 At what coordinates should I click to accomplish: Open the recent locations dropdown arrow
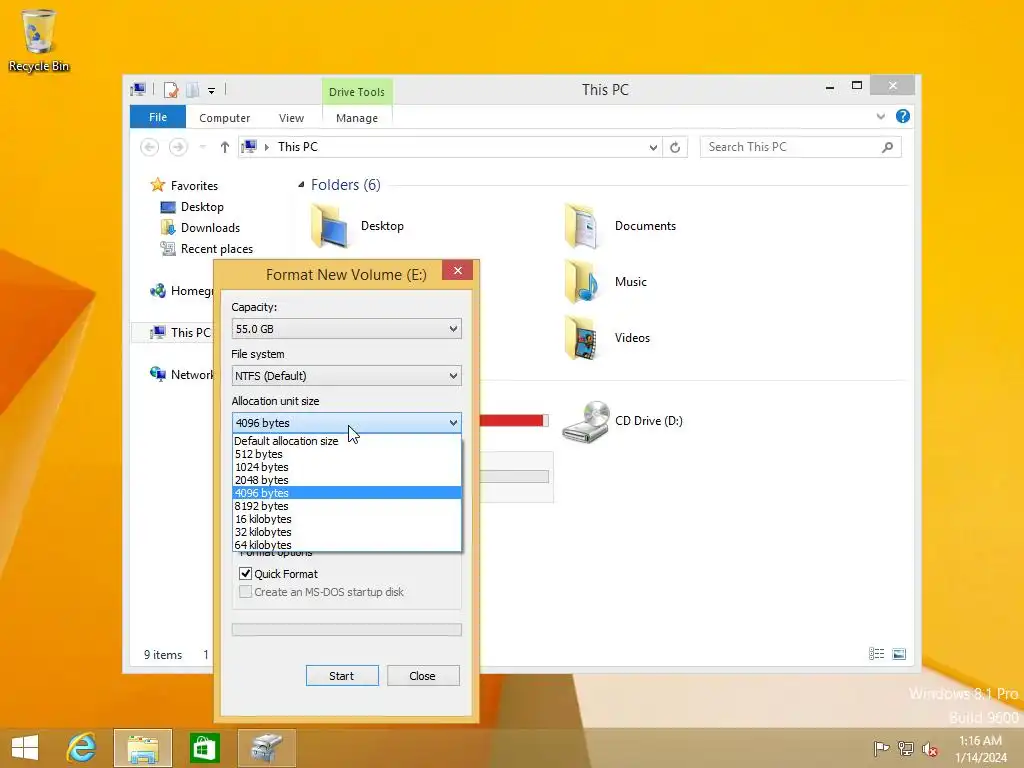[202, 147]
